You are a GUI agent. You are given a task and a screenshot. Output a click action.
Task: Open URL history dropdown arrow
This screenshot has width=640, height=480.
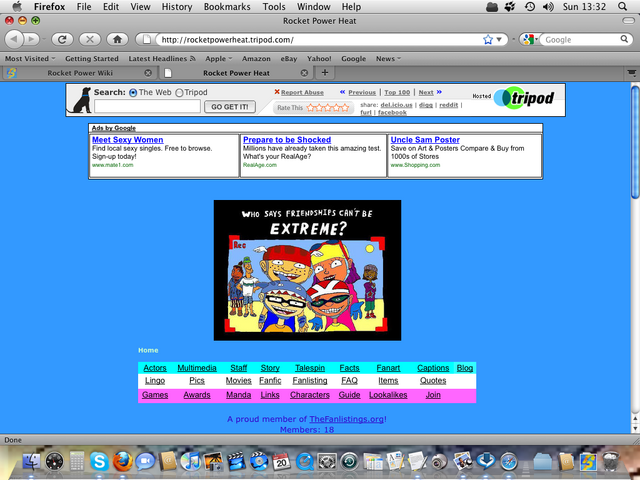point(499,40)
